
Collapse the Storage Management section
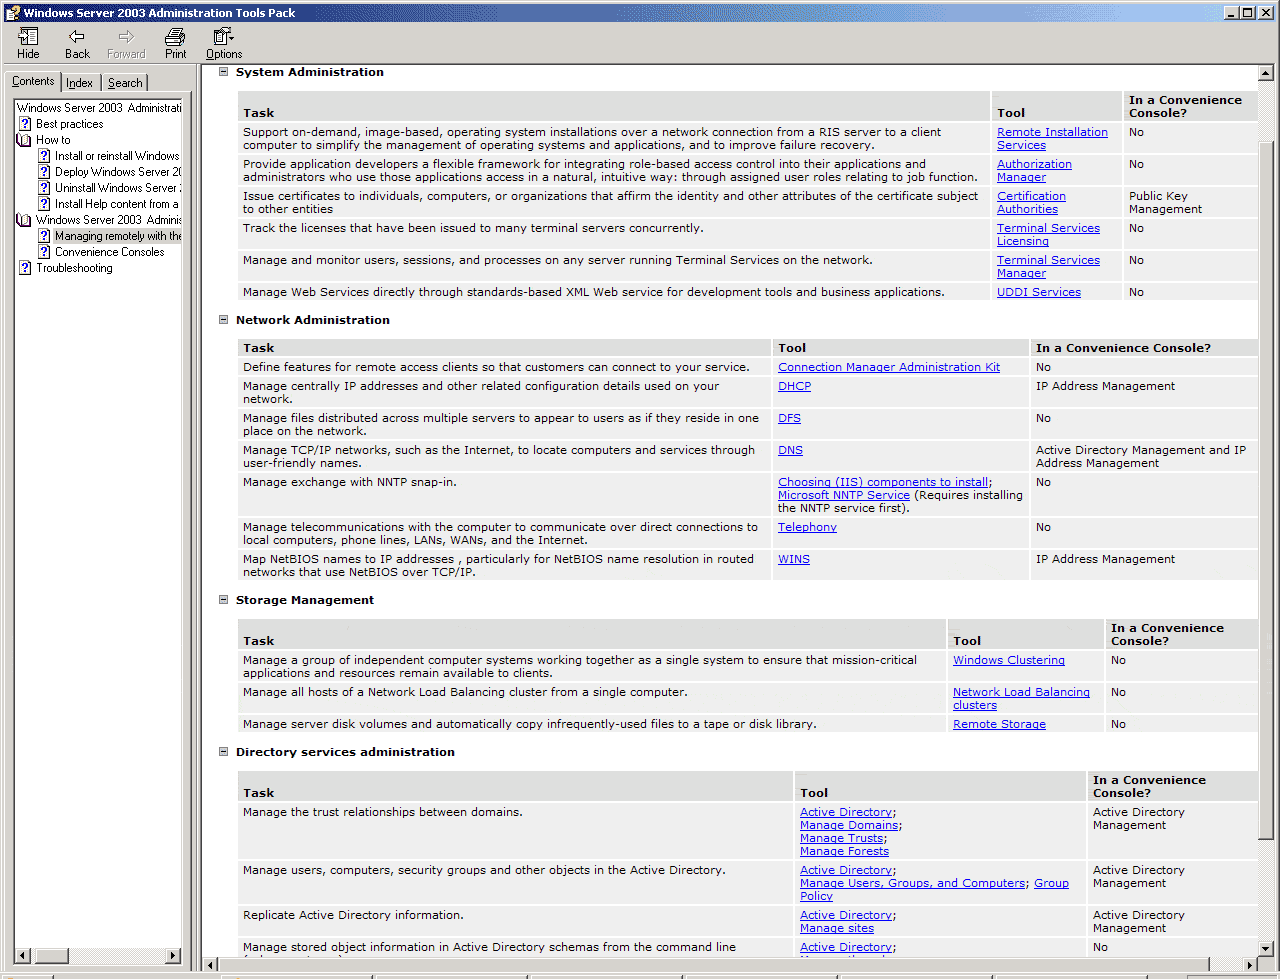(x=224, y=600)
